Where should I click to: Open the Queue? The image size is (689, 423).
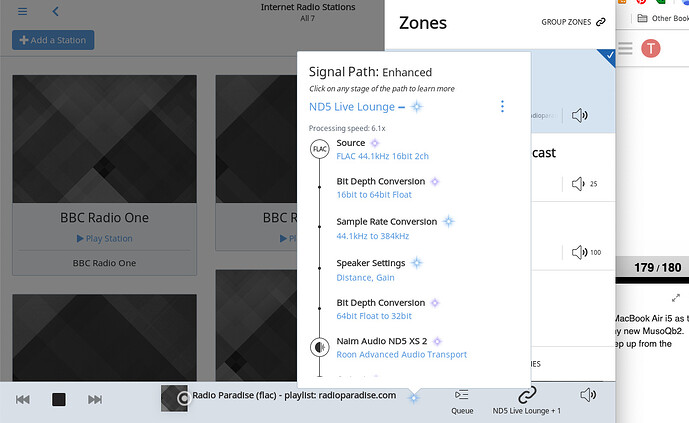(462, 399)
